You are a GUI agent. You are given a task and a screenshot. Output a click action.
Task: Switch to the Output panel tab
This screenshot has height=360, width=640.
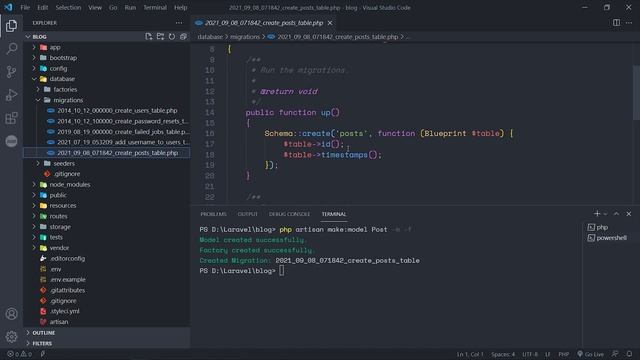pyautogui.click(x=247, y=214)
